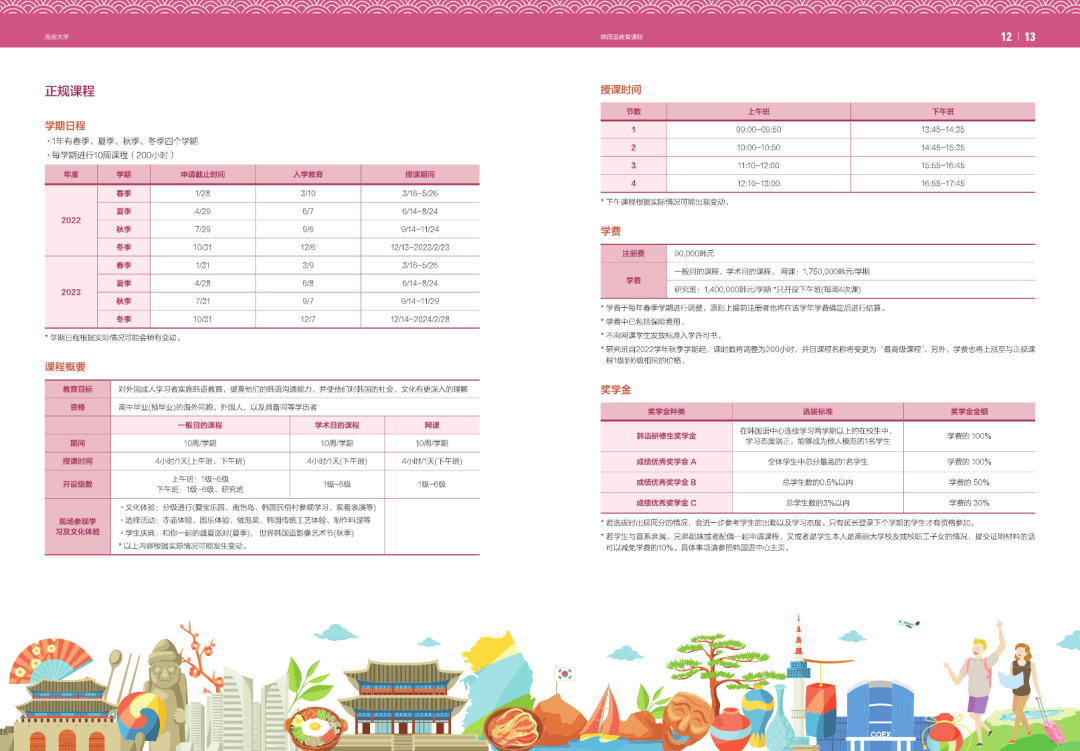Screen dimensions: 1080x751
Task: Click the 一般目的课程 column header
Action: [200, 425]
